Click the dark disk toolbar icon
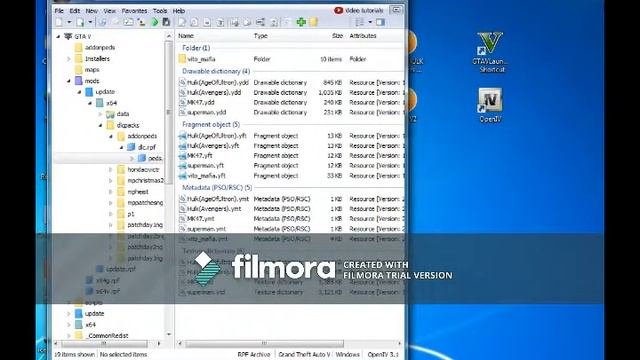The height and width of the screenshot is (360, 640). pyautogui.click(x=166, y=22)
